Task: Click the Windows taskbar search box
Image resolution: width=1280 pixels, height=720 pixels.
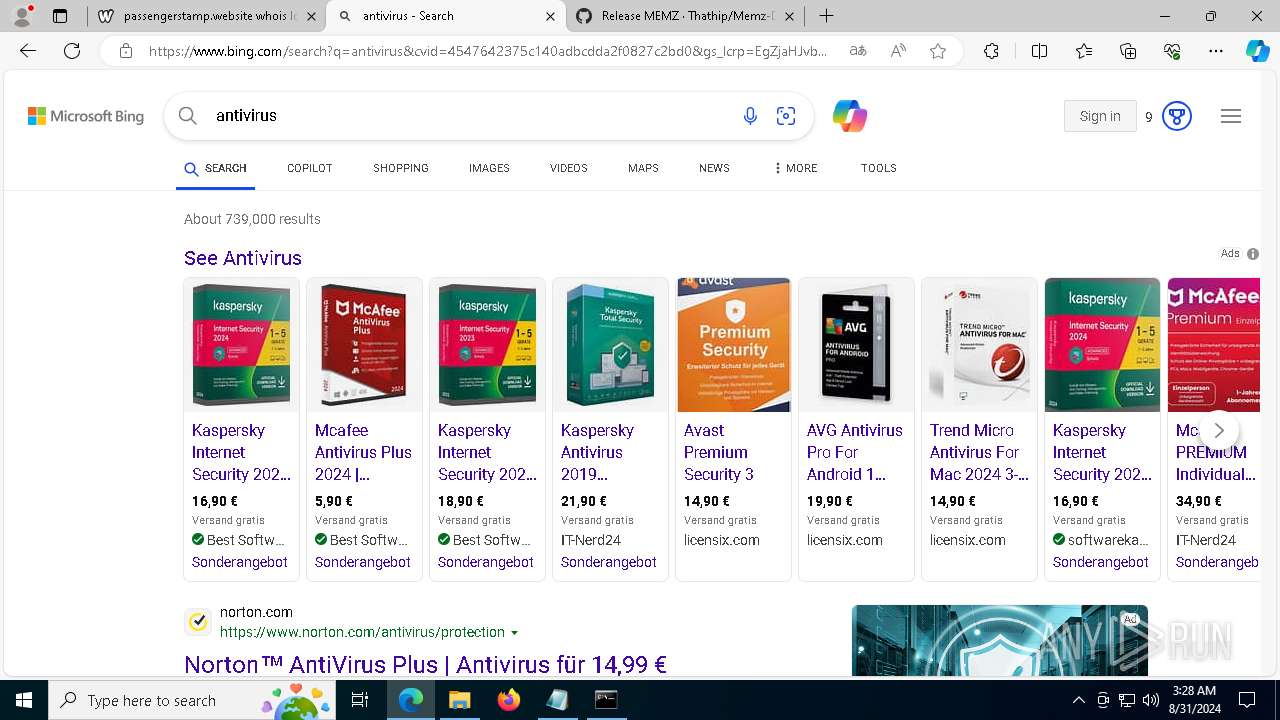Action: (x=192, y=700)
